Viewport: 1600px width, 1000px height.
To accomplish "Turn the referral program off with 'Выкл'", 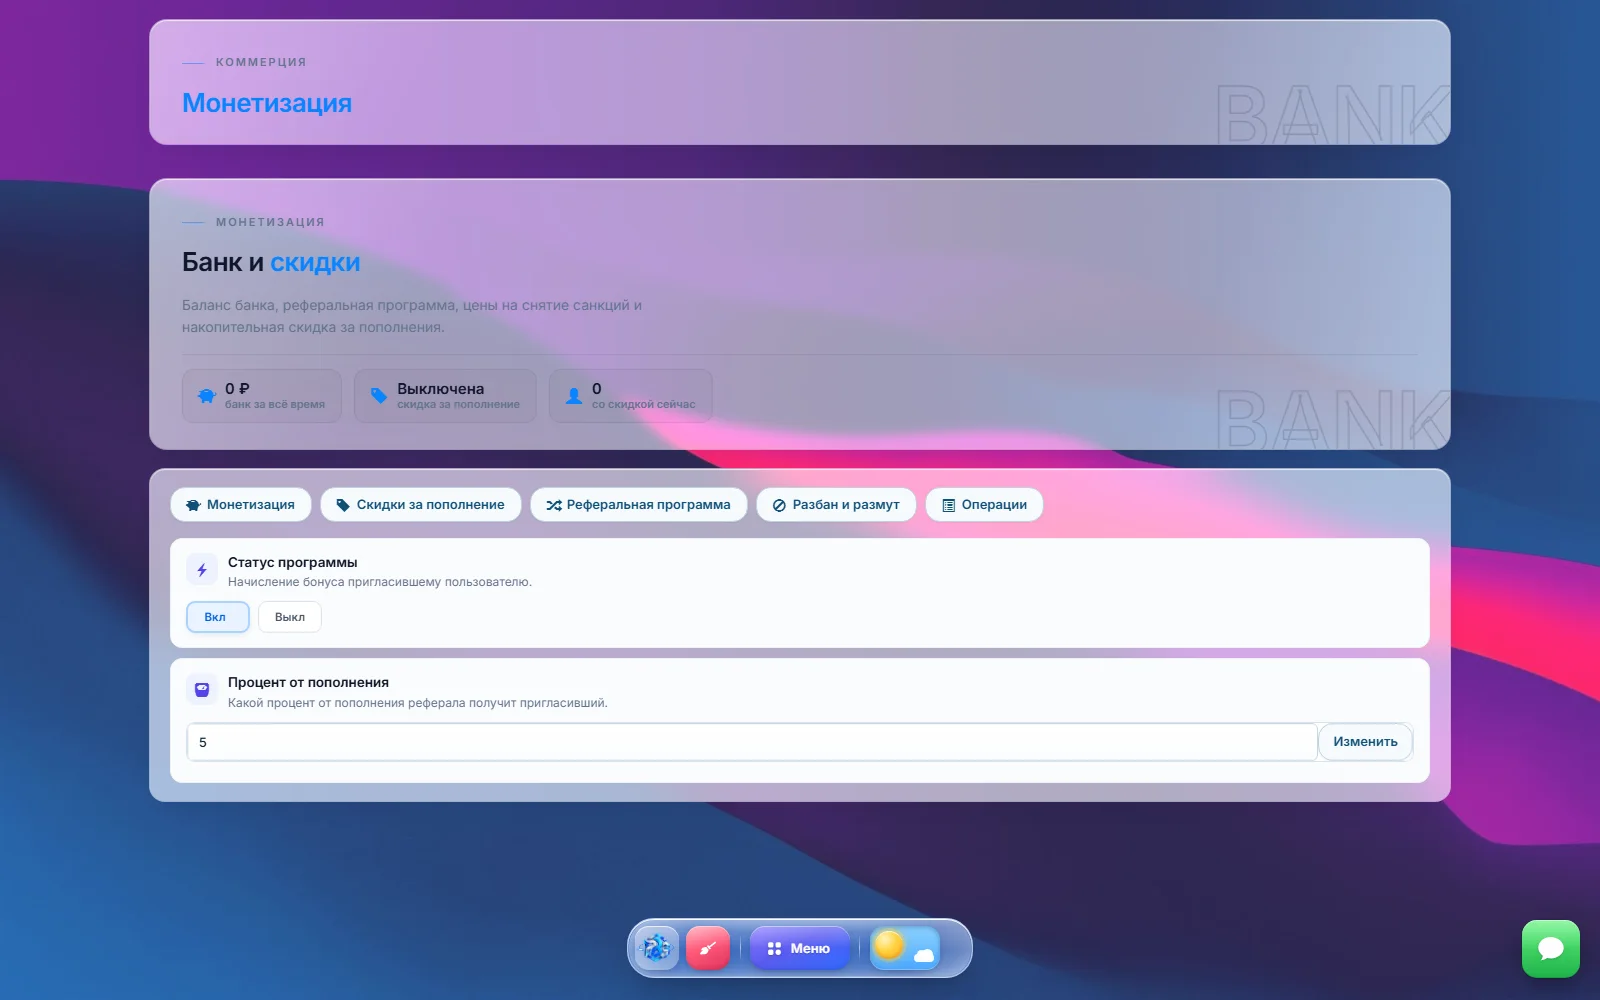I will click(x=290, y=617).
